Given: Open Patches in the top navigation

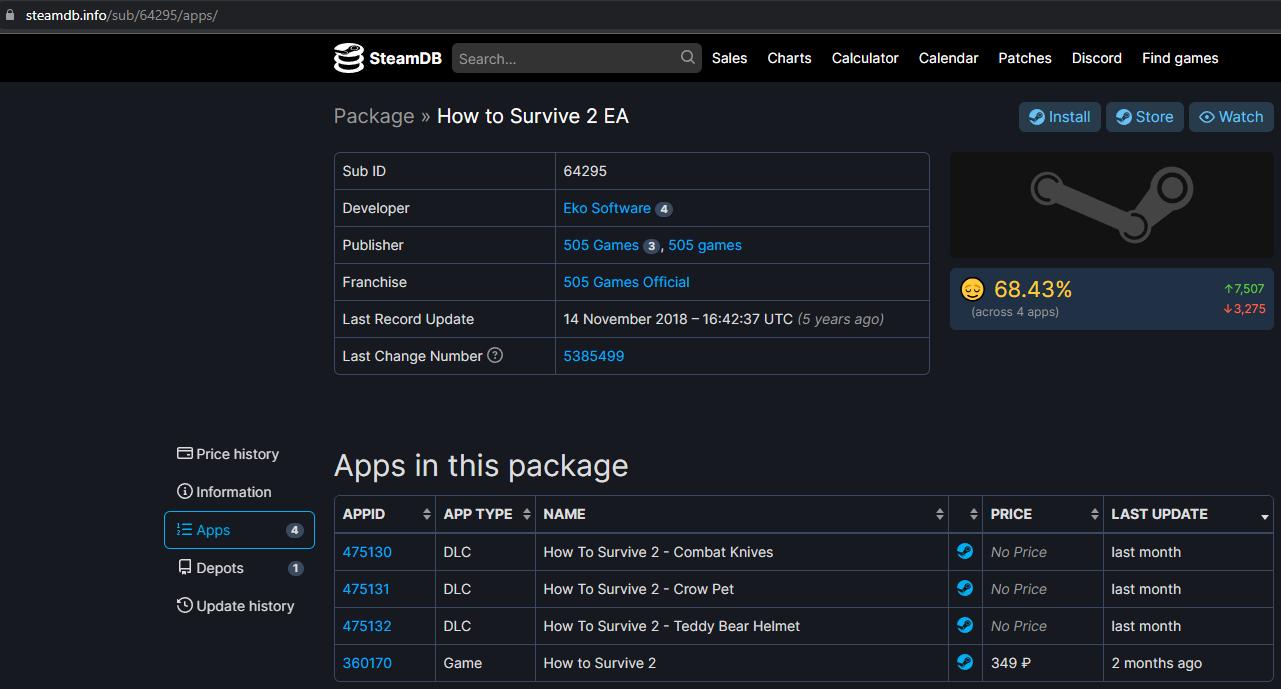Looking at the screenshot, I should coord(1025,58).
